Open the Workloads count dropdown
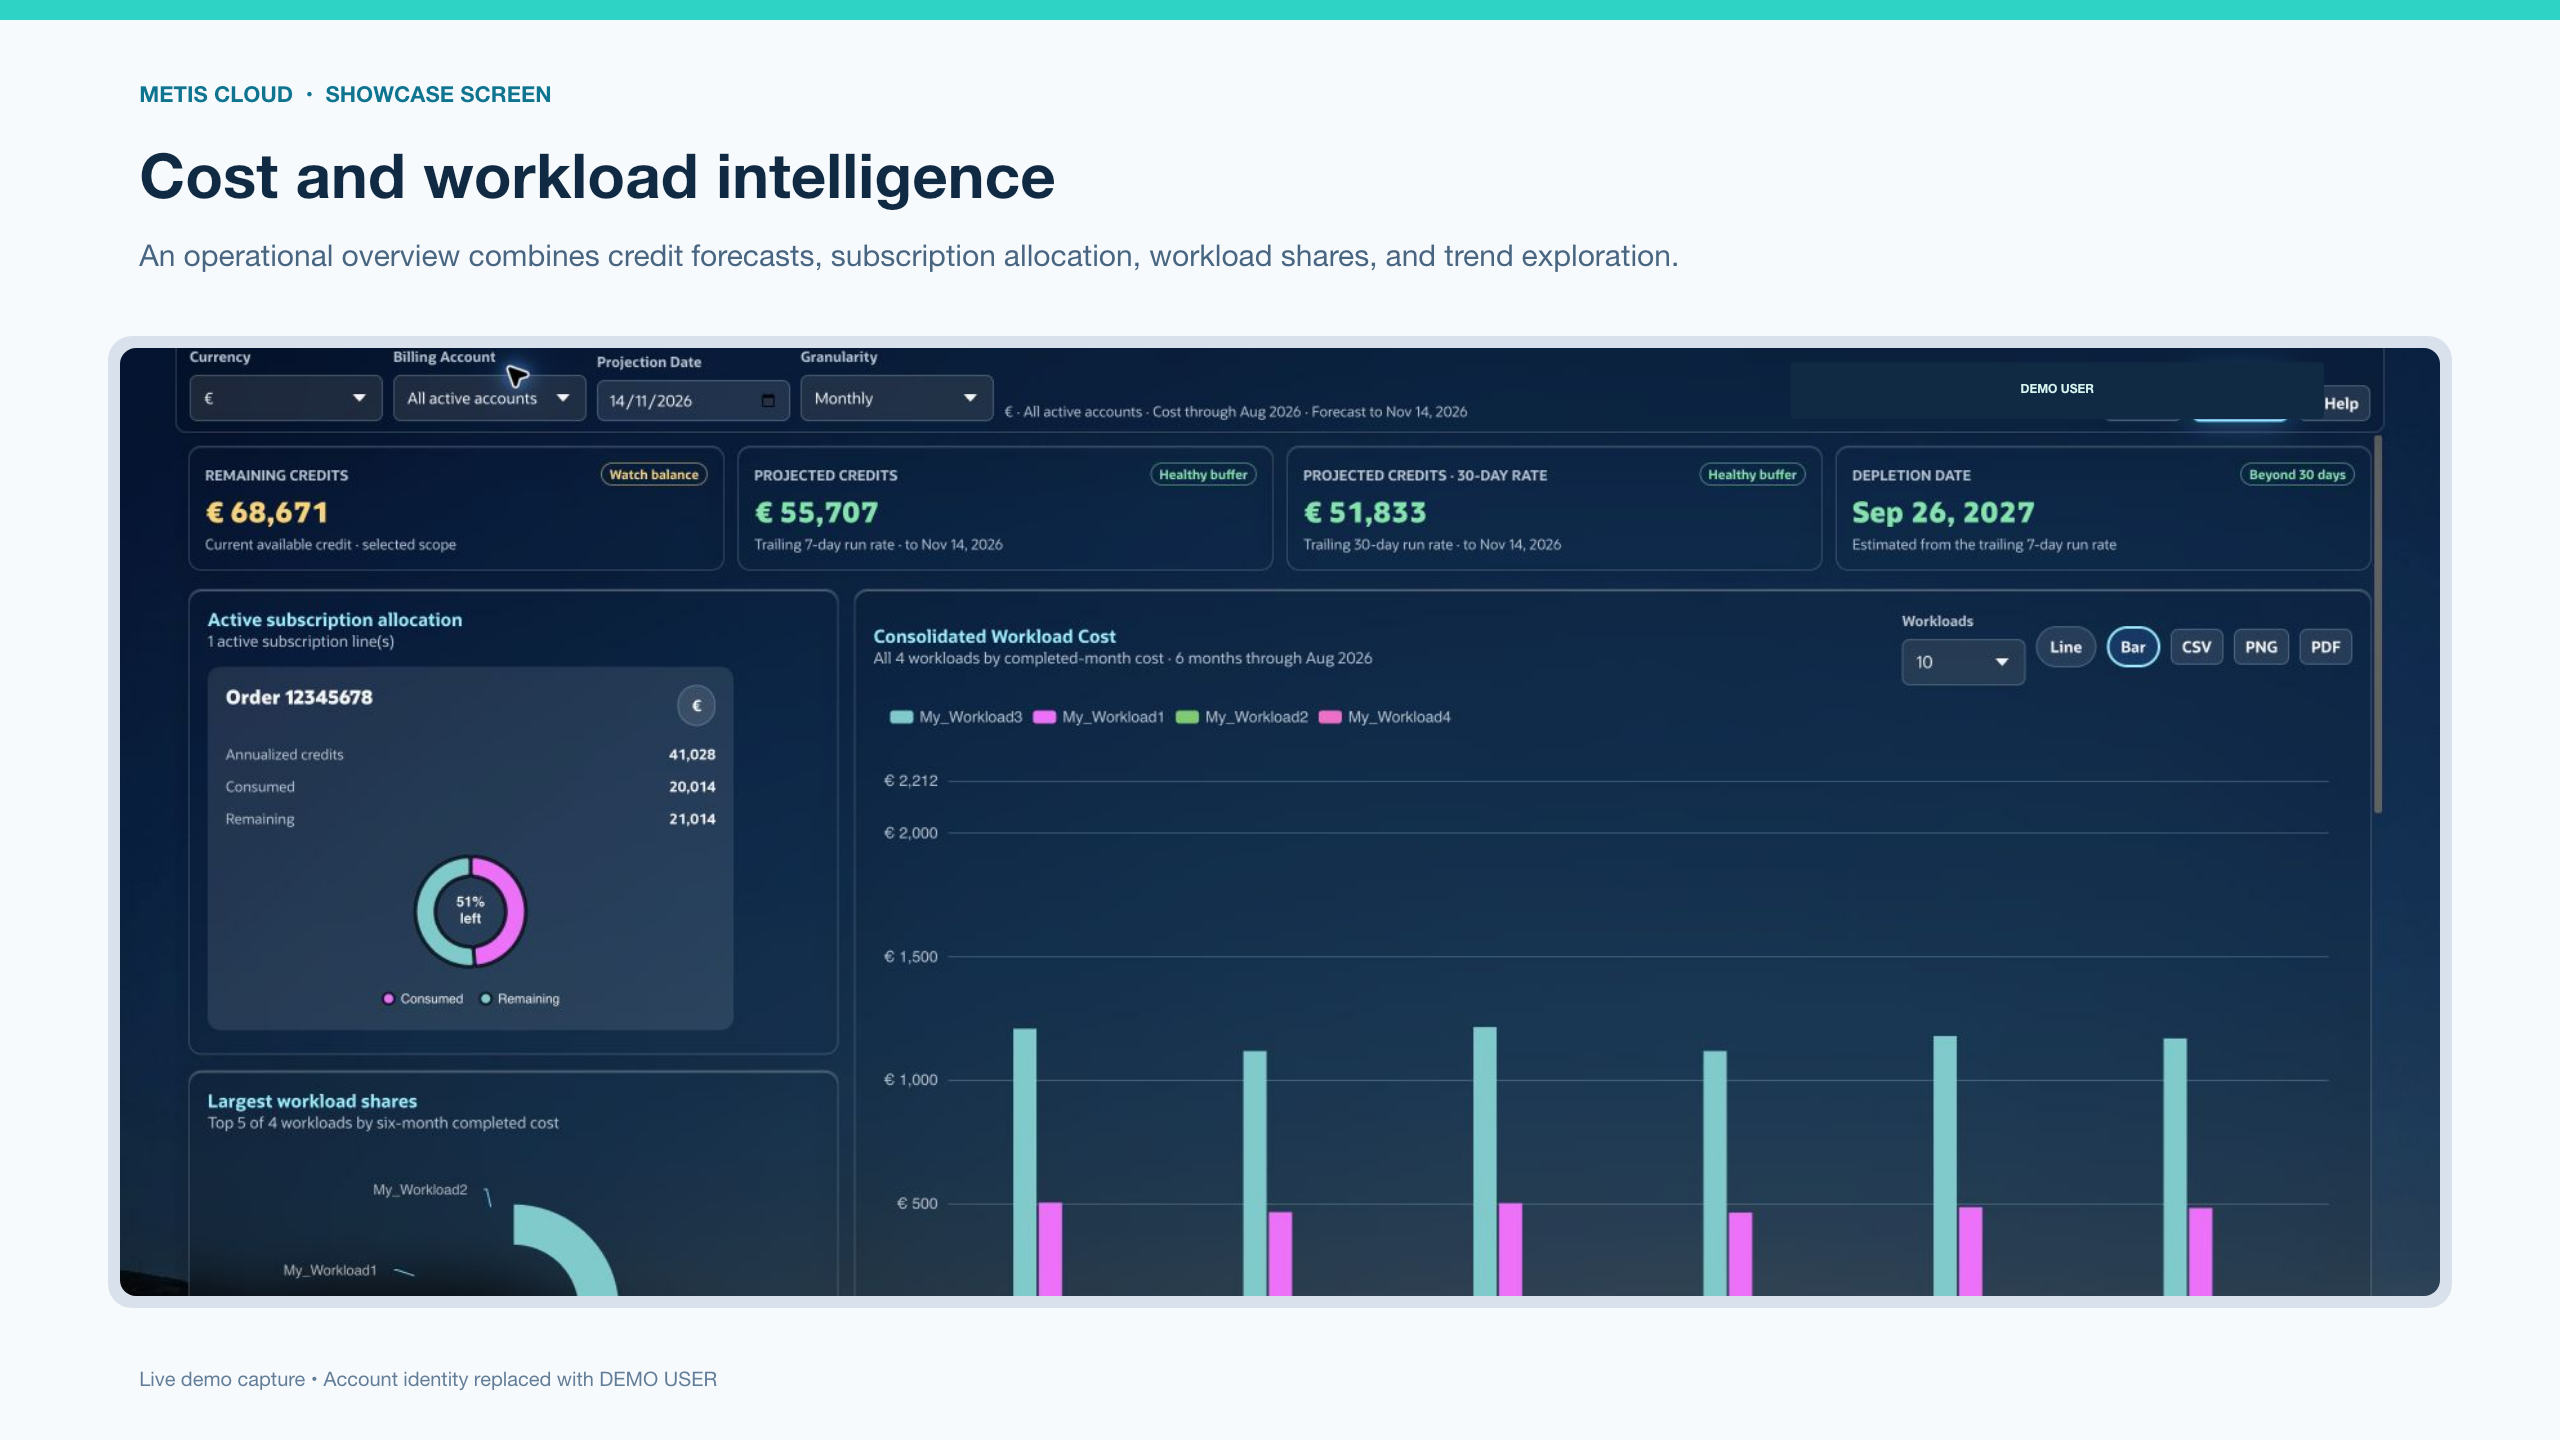2560x1440 pixels. coord(1962,662)
